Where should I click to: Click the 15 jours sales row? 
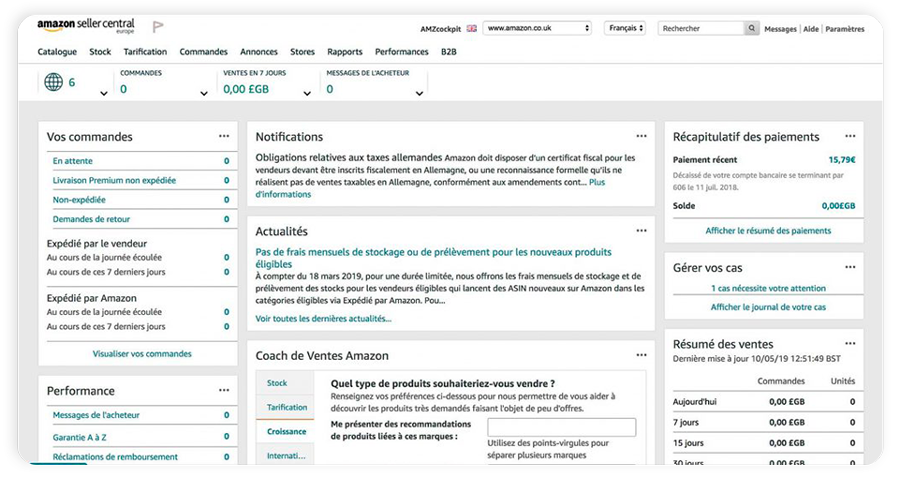(x=764, y=443)
